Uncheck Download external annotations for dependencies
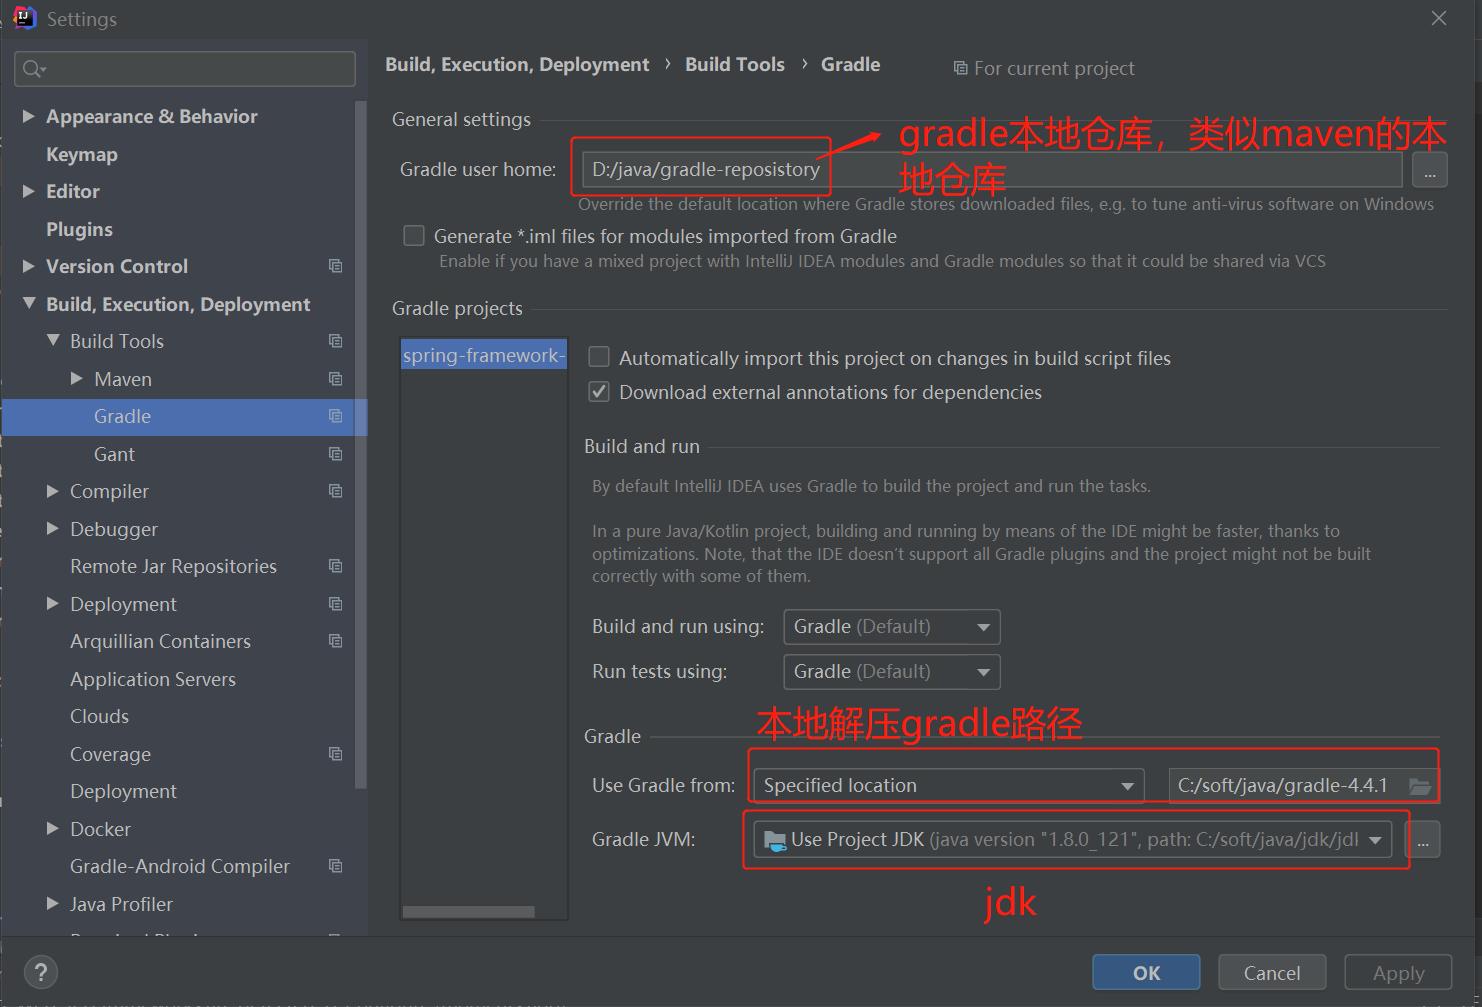Viewport: 1482px width, 1007px height. pyautogui.click(x=599, y=392)
